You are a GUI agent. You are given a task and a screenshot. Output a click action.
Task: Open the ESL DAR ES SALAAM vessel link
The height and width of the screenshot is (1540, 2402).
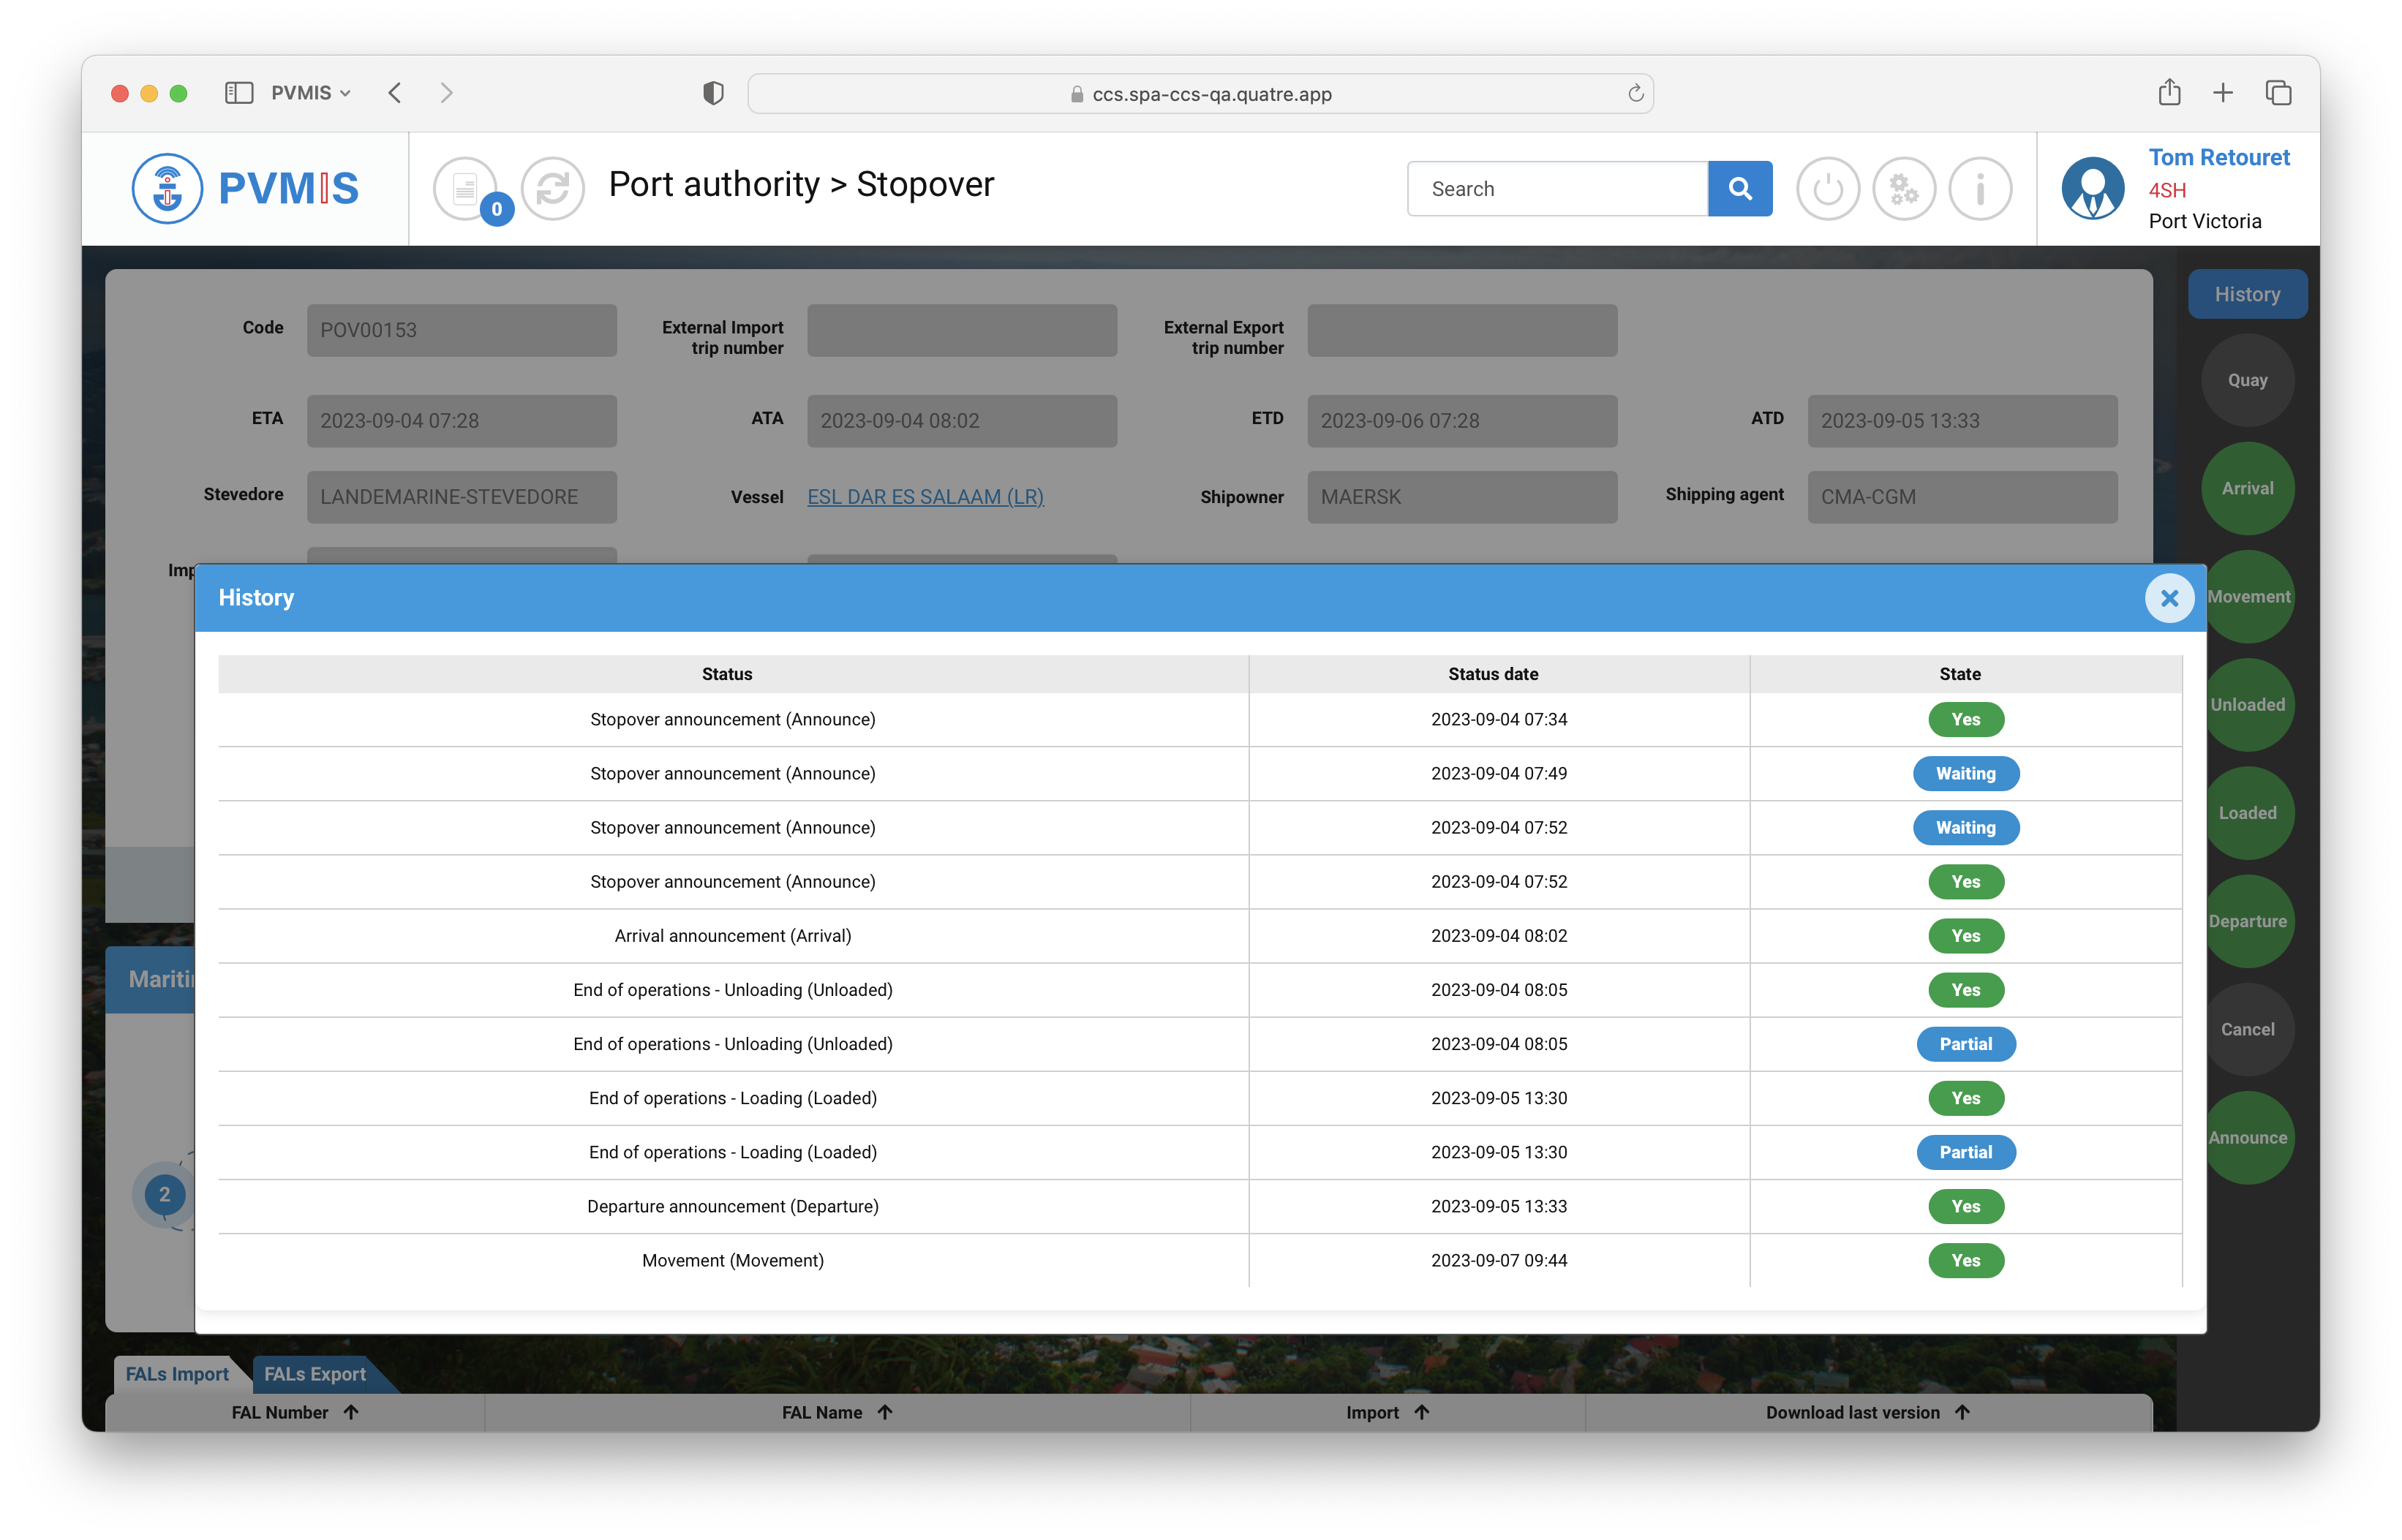click(x=925, y=497)
